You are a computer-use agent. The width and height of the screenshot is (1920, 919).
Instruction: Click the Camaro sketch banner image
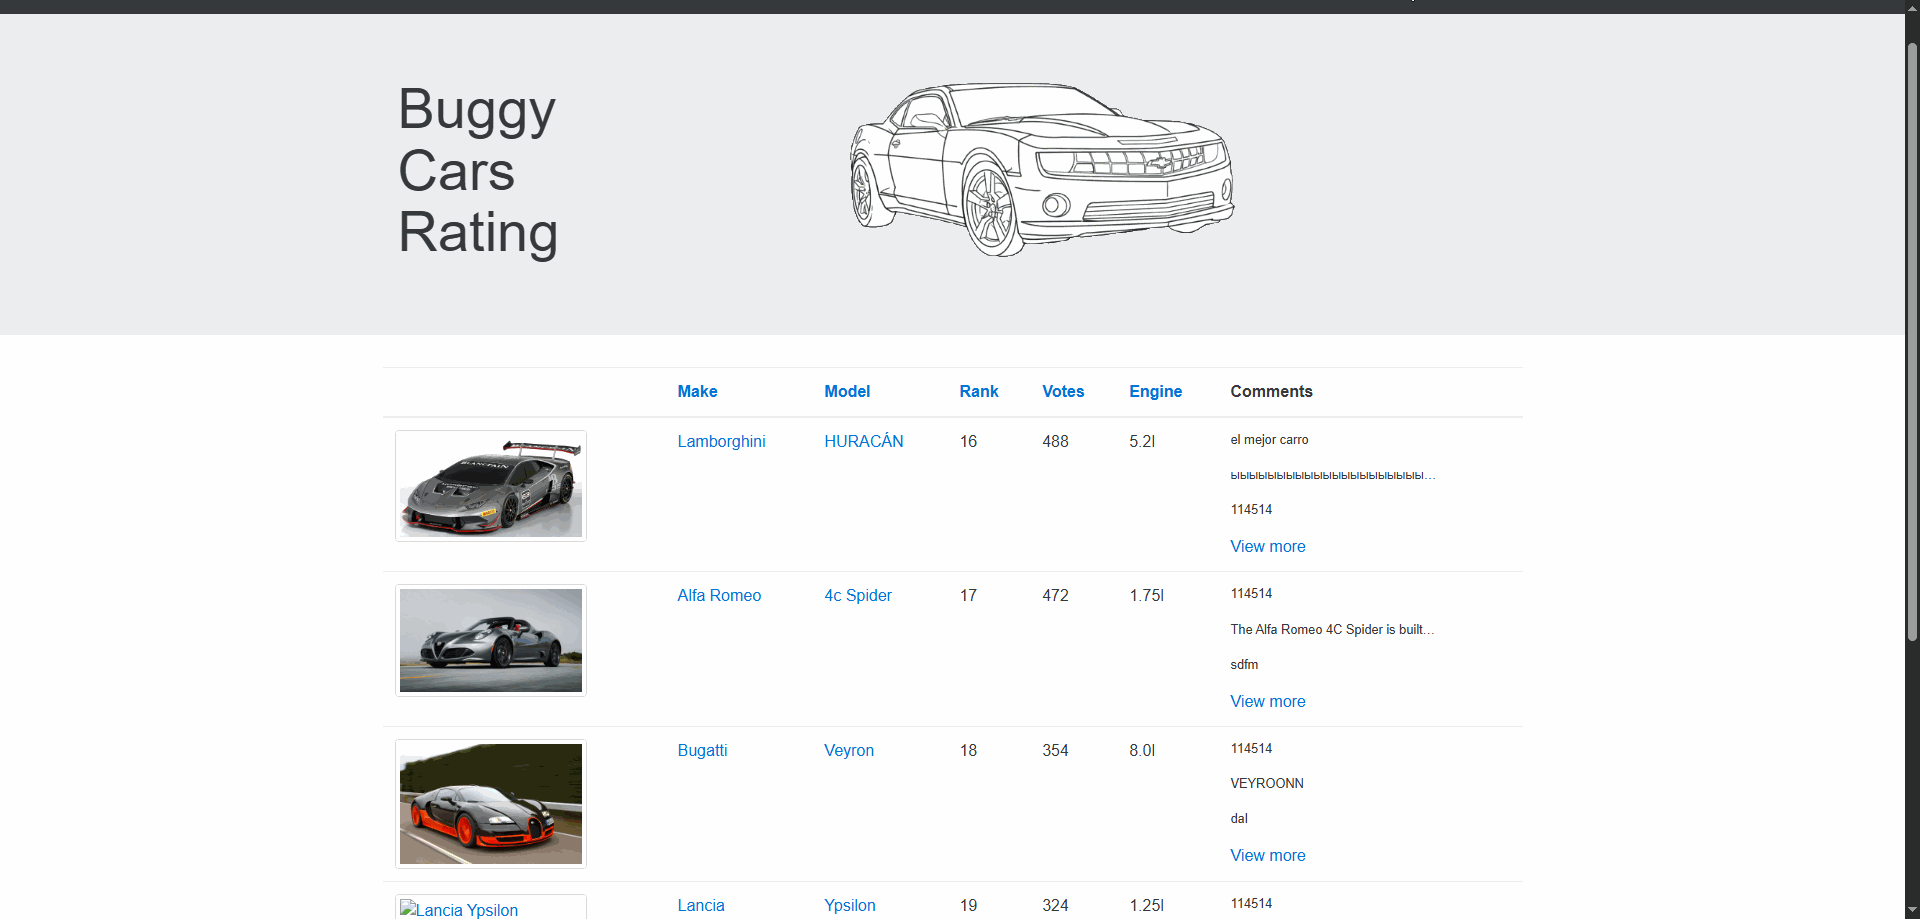coord(1041,169)
